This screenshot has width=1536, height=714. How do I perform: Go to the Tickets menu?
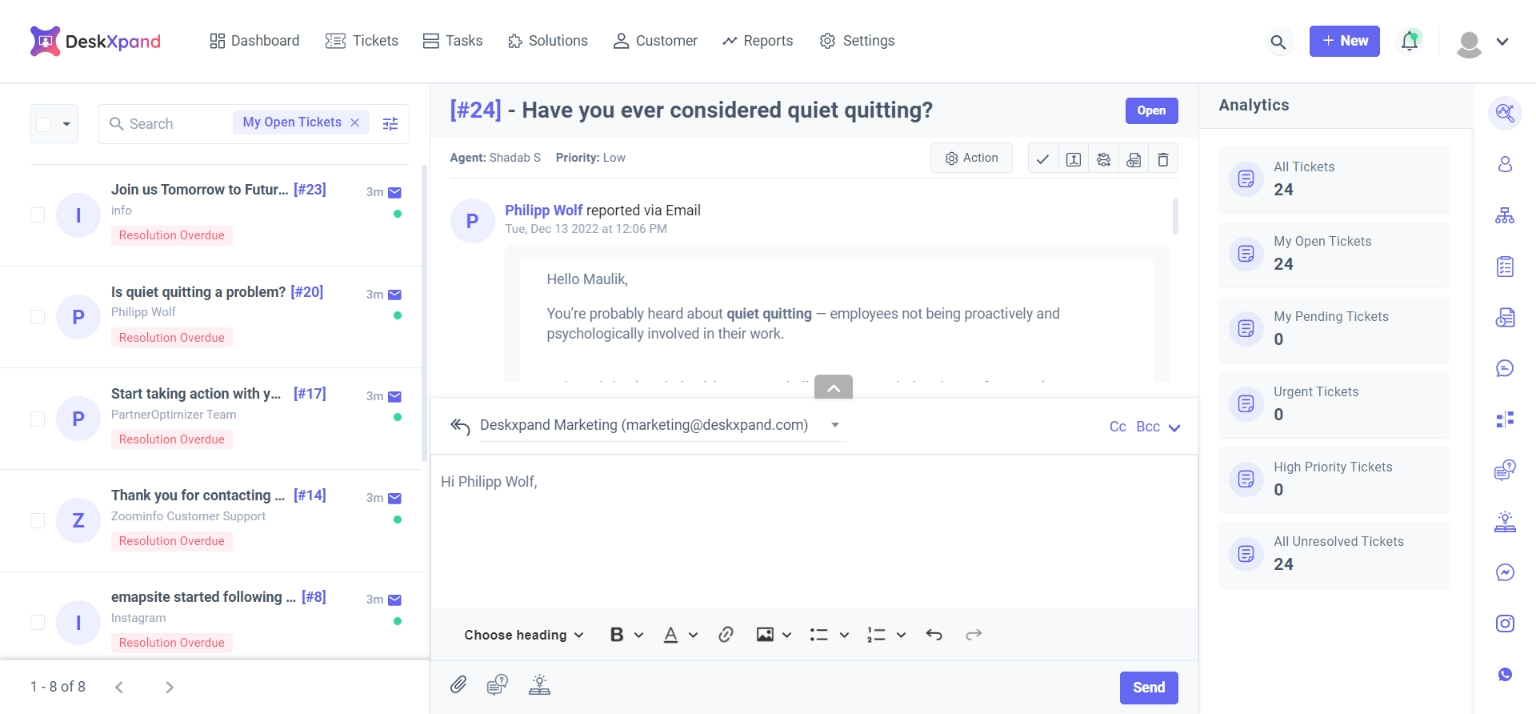point(362,41)
